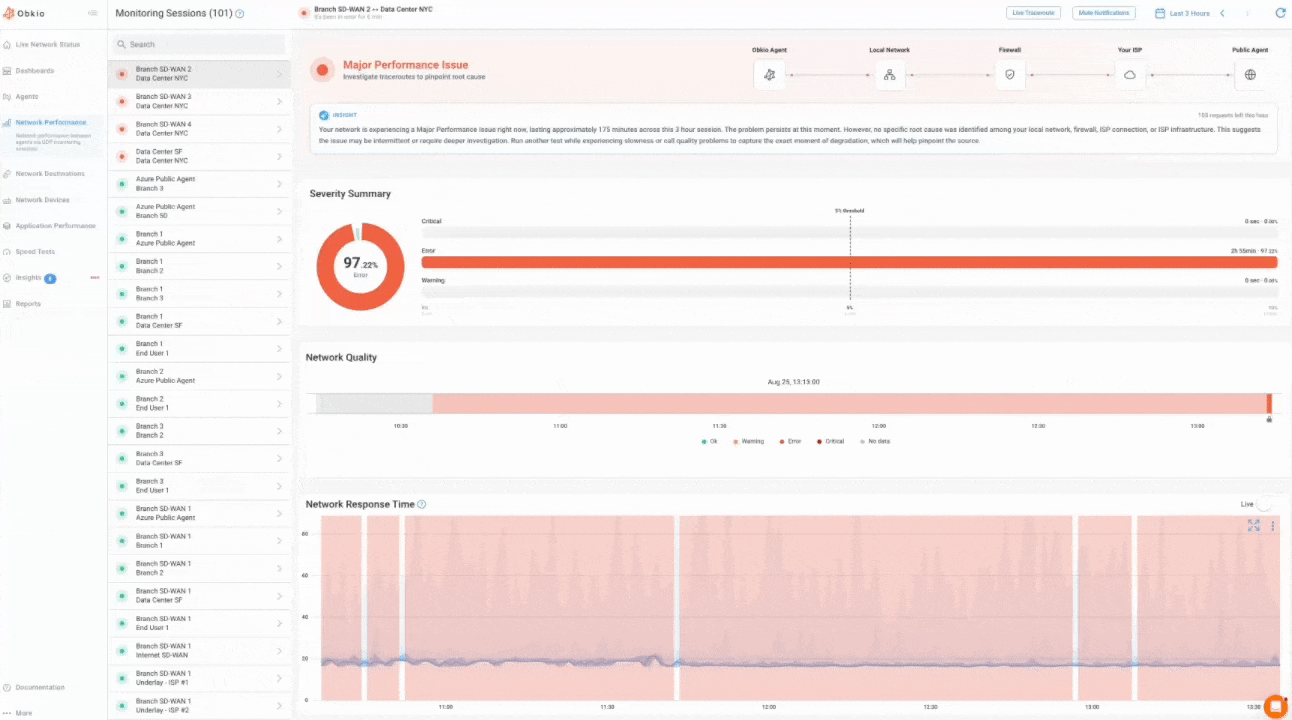Click status dot of Branch SD-WAN 3 session
Screen dimensions: 1292x720
coord(122,101)
